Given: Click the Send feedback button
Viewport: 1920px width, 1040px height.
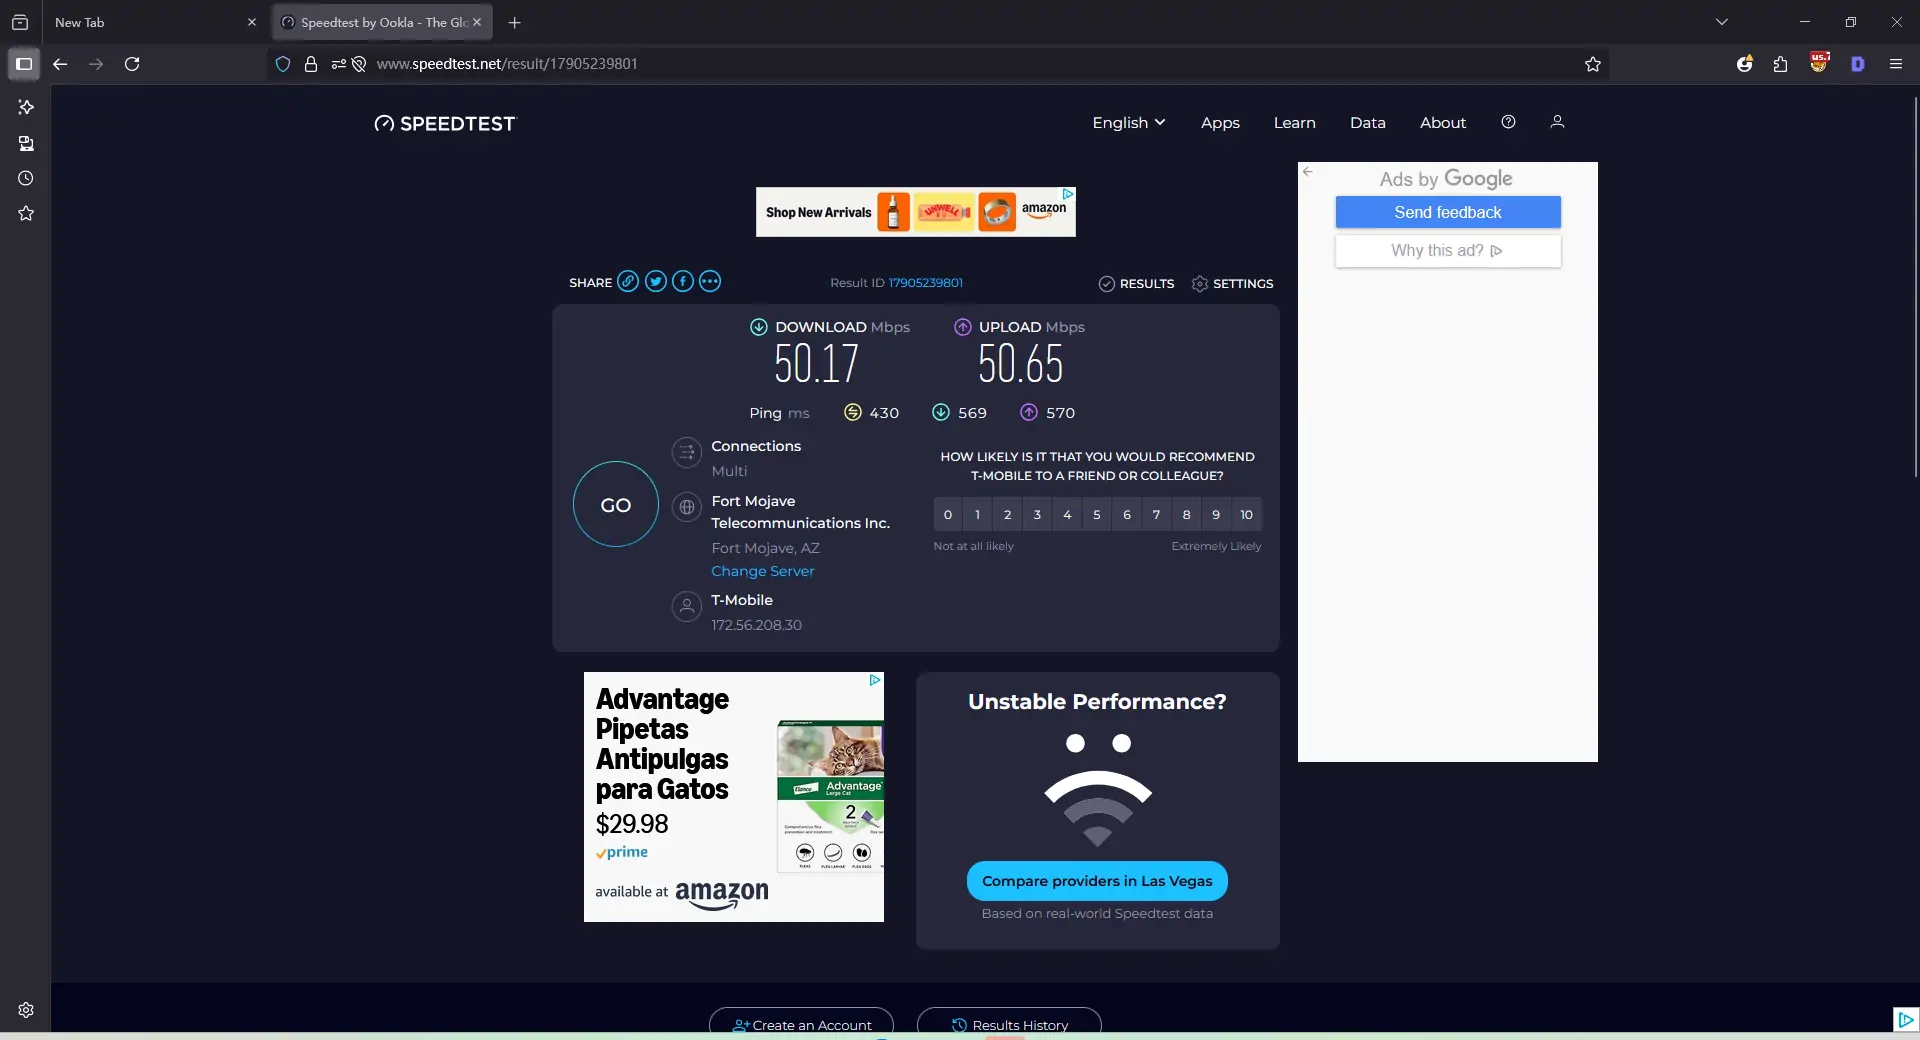Looking at the screenshot, I should [1448, 212].
